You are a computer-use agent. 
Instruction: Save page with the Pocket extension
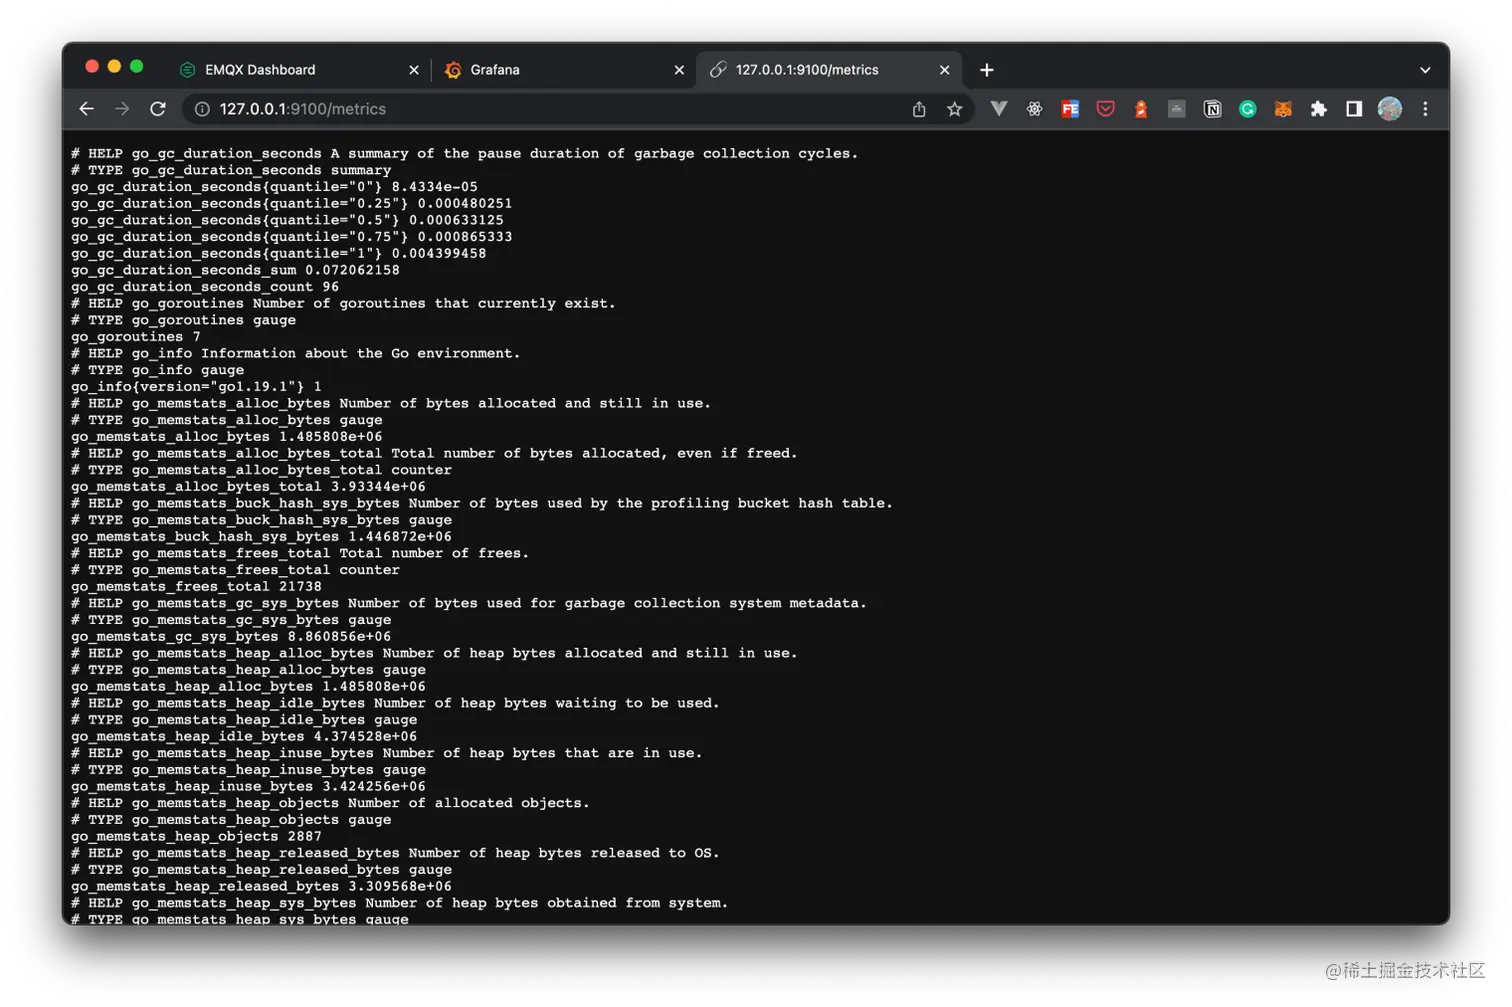click(1105, 109)
